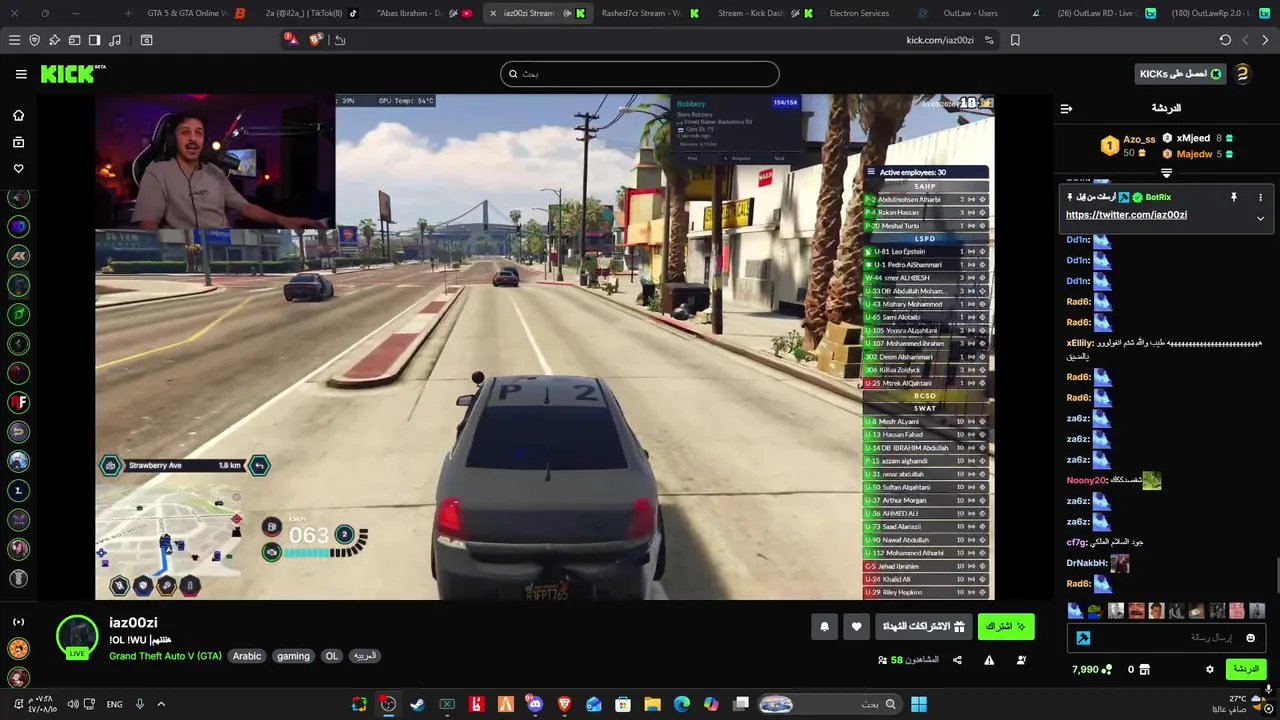This screenshot has height=720, width=1280.
Task: Toggle the taskbar volume speaker icon
Action: [73, 704]
